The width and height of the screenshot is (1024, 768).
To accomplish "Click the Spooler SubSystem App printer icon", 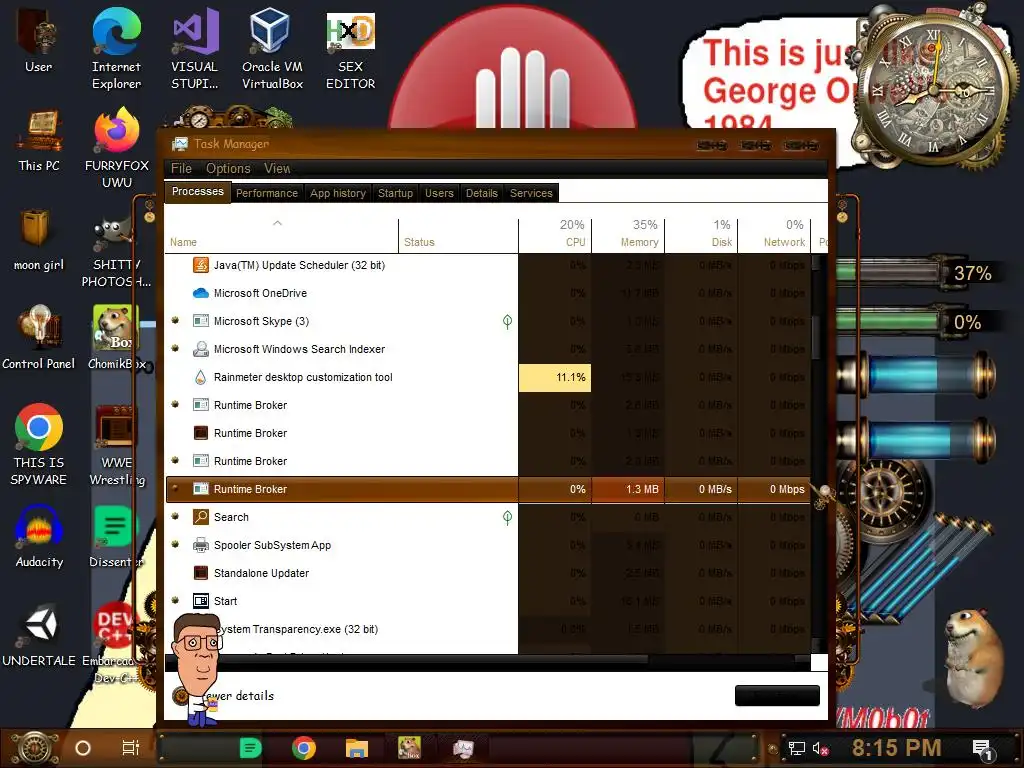I will [x=200, y=545].
